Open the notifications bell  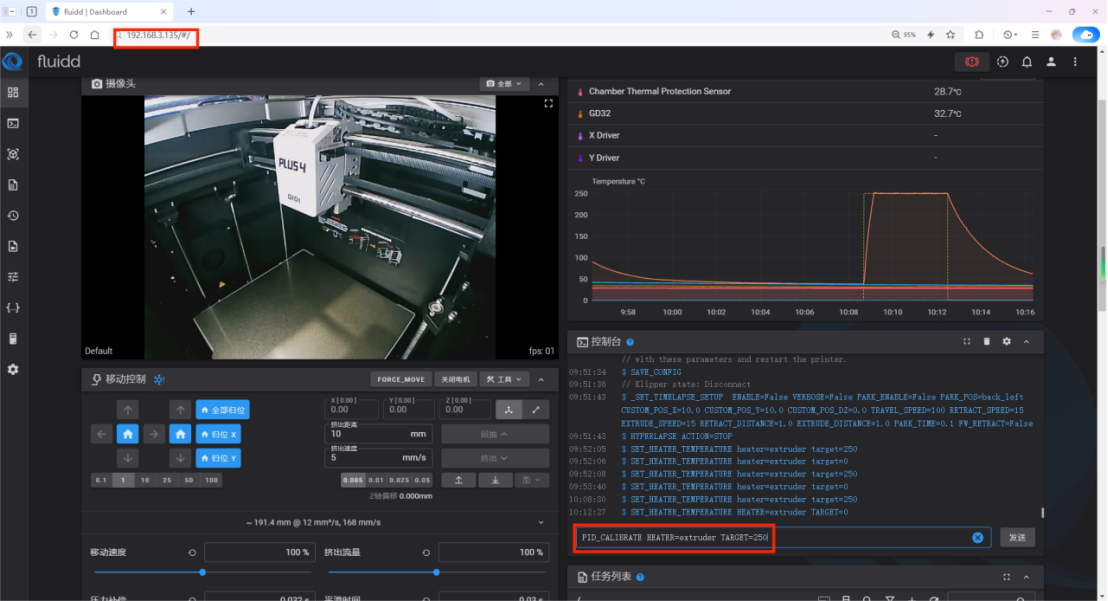click(1026, 62)
